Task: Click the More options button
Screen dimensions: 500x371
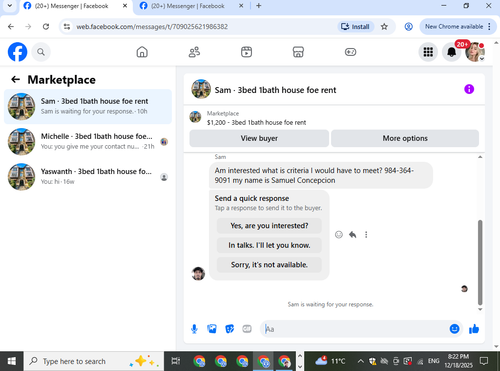Action: pos(405,138)
